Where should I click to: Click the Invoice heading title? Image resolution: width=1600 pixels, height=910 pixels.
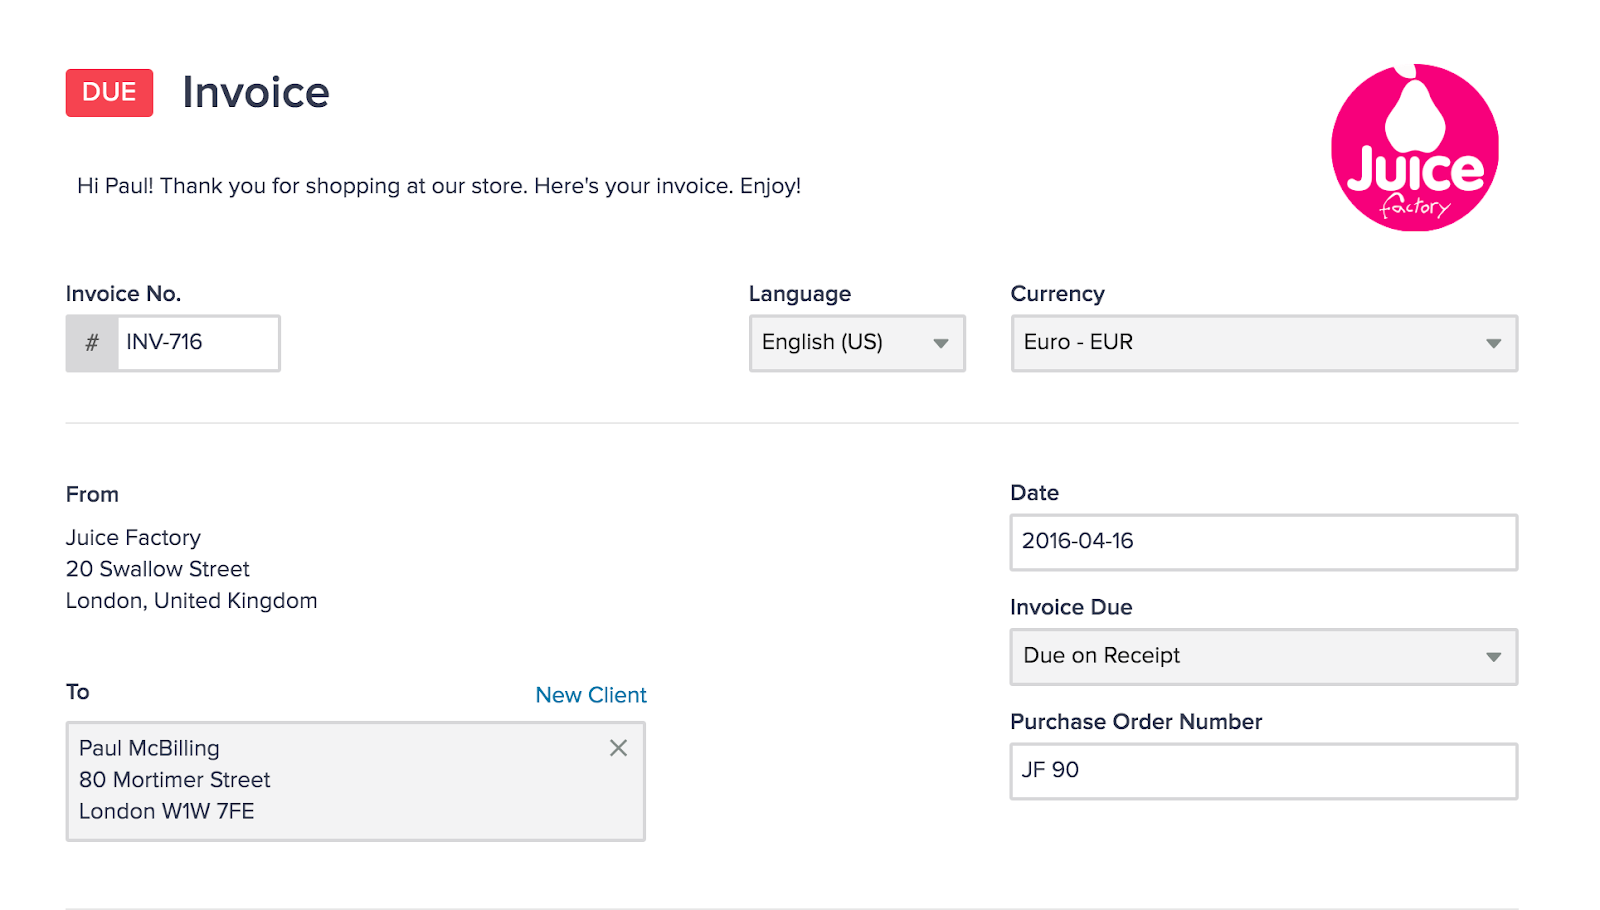pos(256,93)
